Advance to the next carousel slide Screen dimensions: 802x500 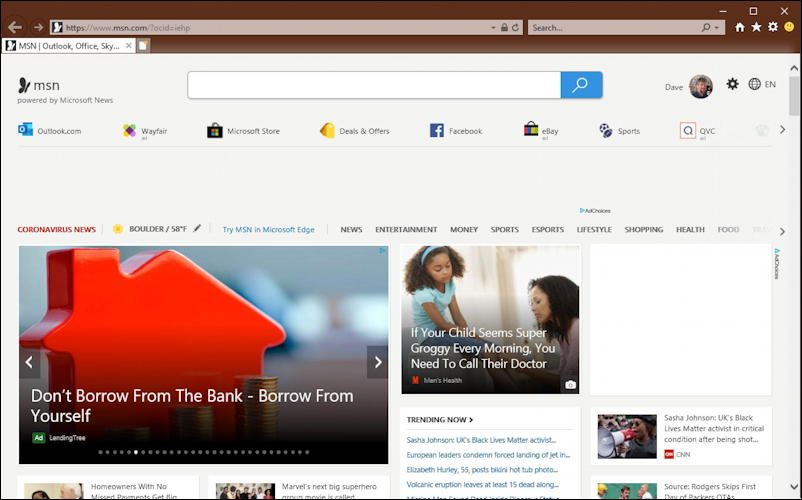pyautogui.click(x=377, y=362)
